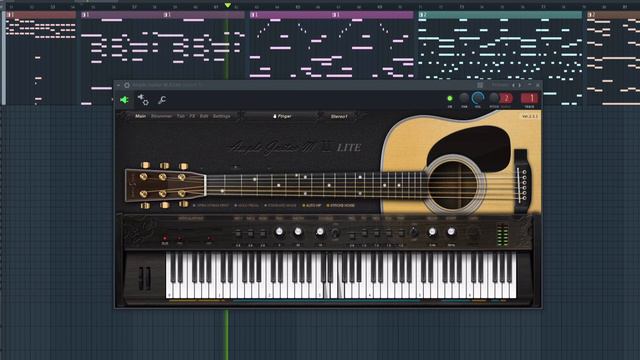The height and width of the screenshot is (360, 640).
Task: Click the guitar fretboard strings
Action: pyautogui.click(x=315, y=185)
